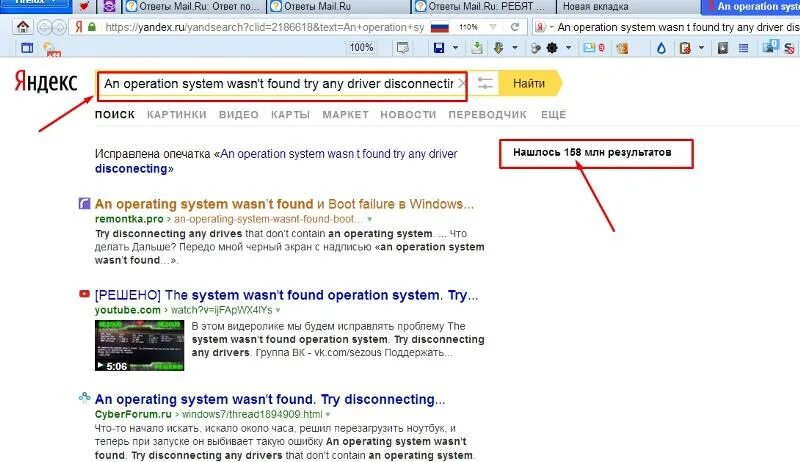This screenshot has height=462, width=800.
Task: Click the Яндекс logo
Action: pyautogui.click(x=46, y=82)
